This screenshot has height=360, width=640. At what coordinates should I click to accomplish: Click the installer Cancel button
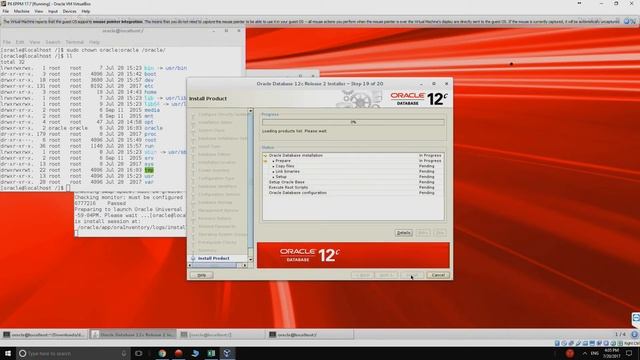click(438, 275)
